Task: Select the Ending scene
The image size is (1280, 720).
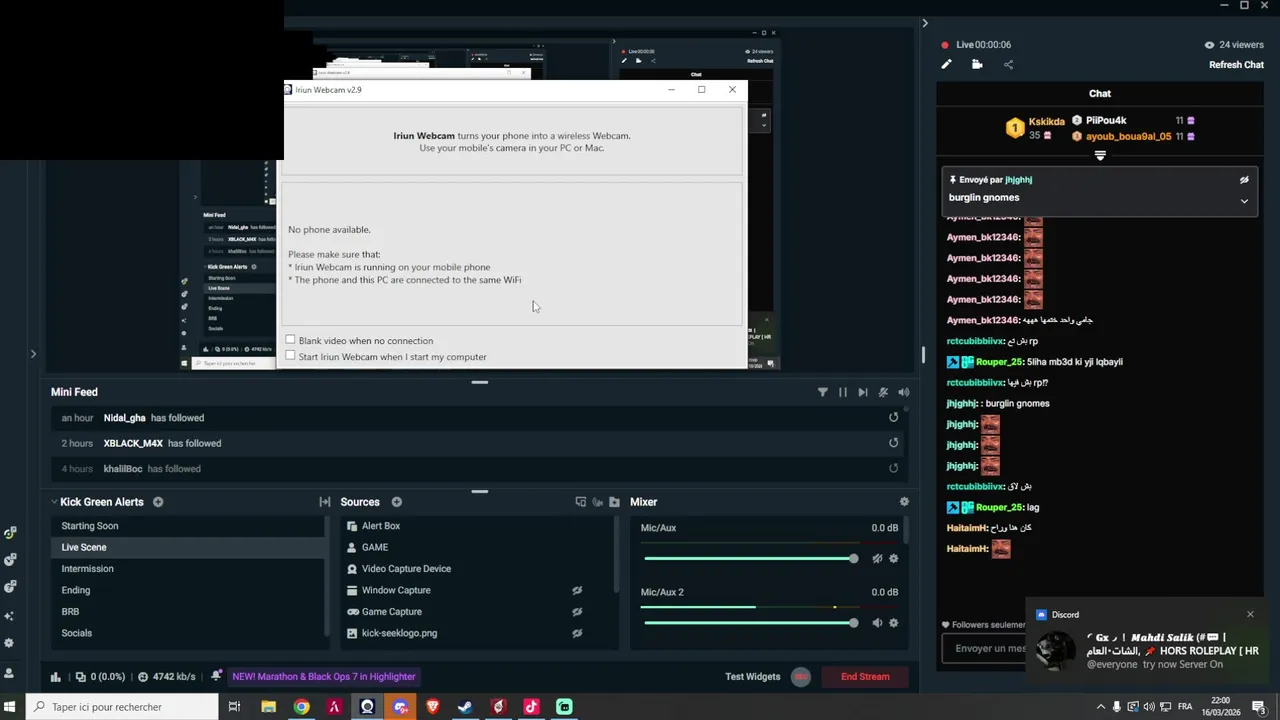Action: pos(187,590)
